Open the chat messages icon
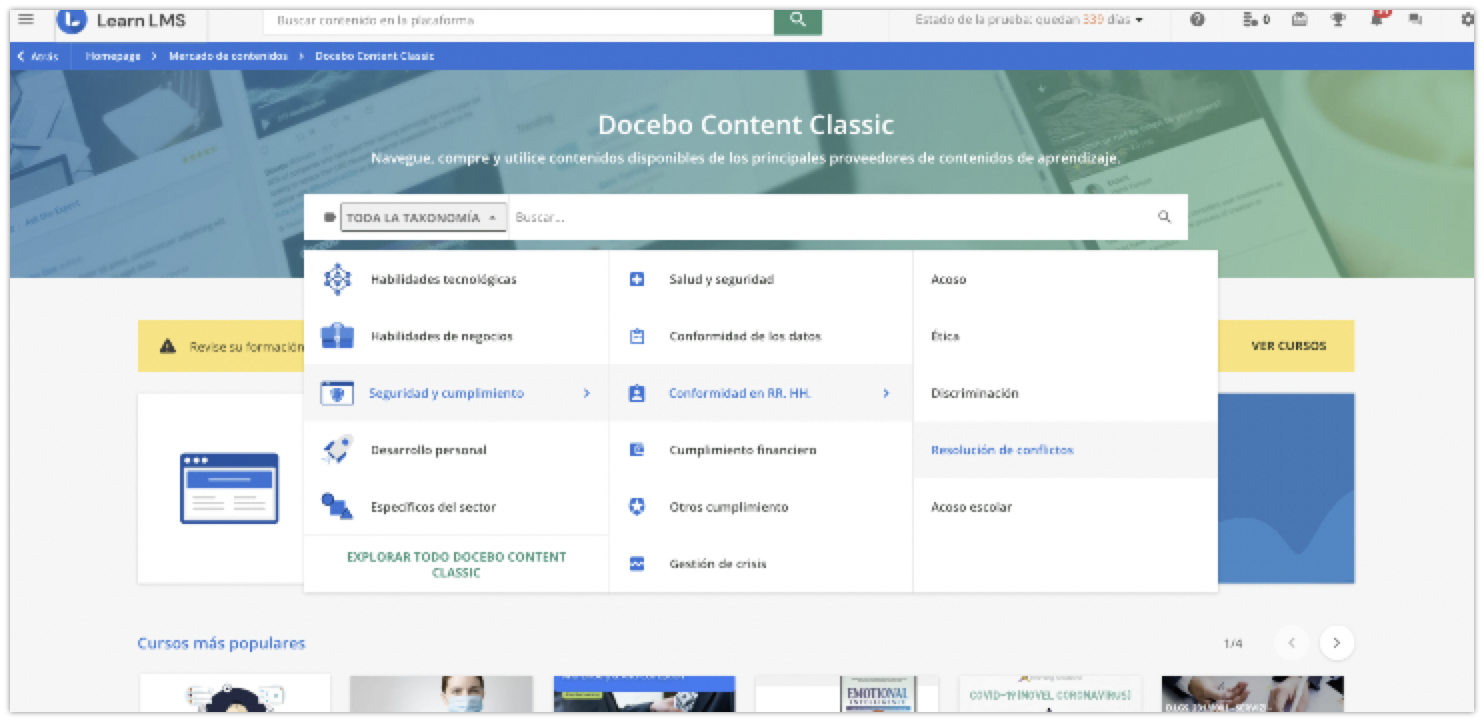Screen dimensions: 1484x722 1415,20
